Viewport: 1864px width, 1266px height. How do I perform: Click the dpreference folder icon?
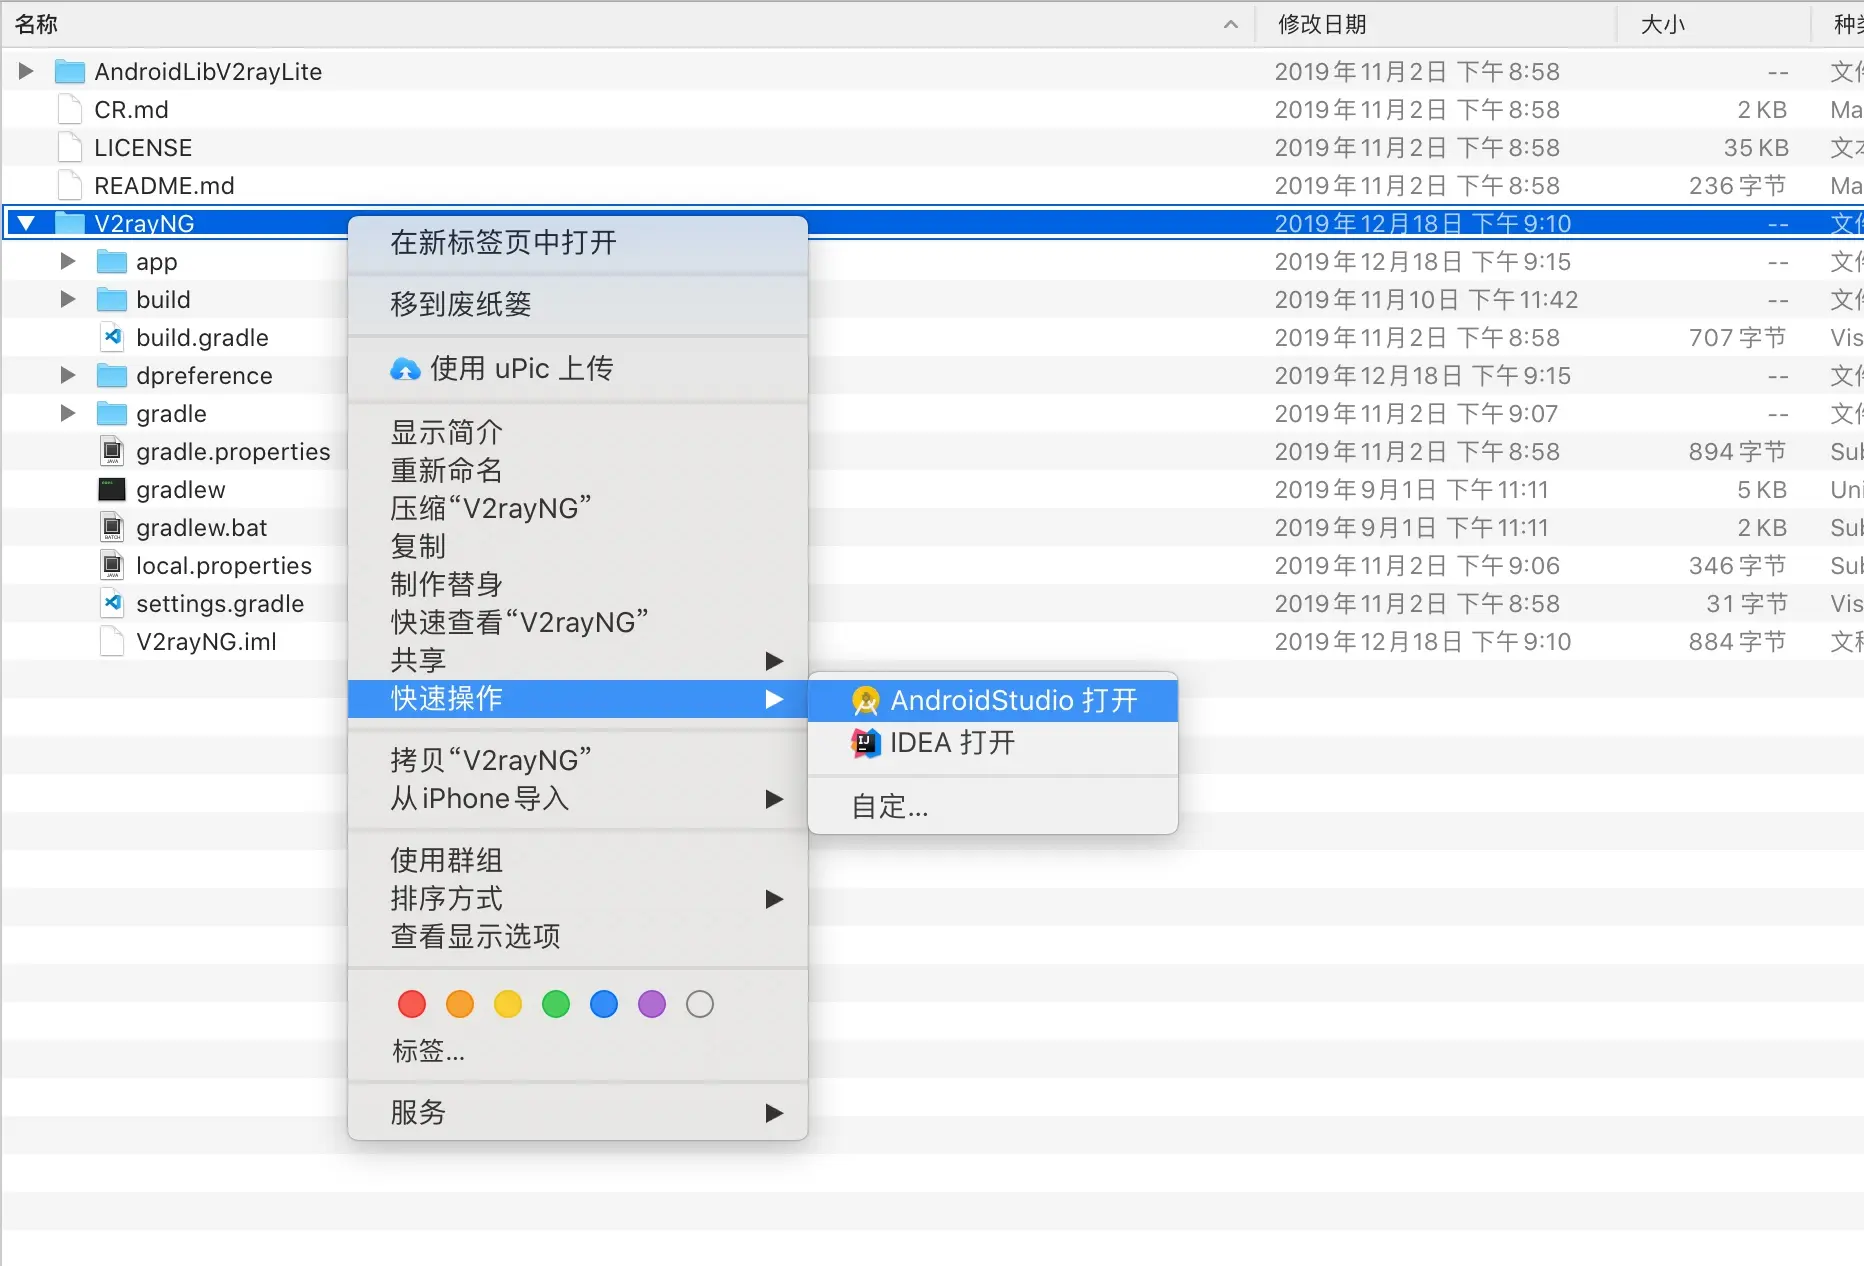[x=111, y=376]
